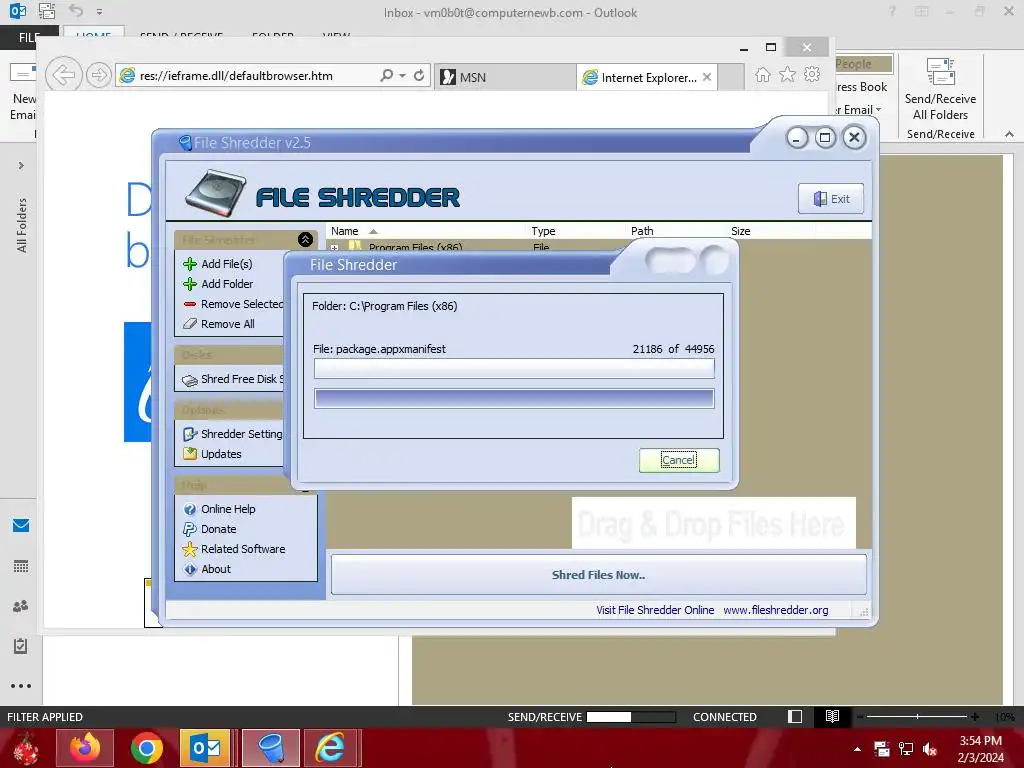The width and height of the screenshot is (1024, 768).
Task: Click Exit button in File Shredder
Action: click(831, 199)
